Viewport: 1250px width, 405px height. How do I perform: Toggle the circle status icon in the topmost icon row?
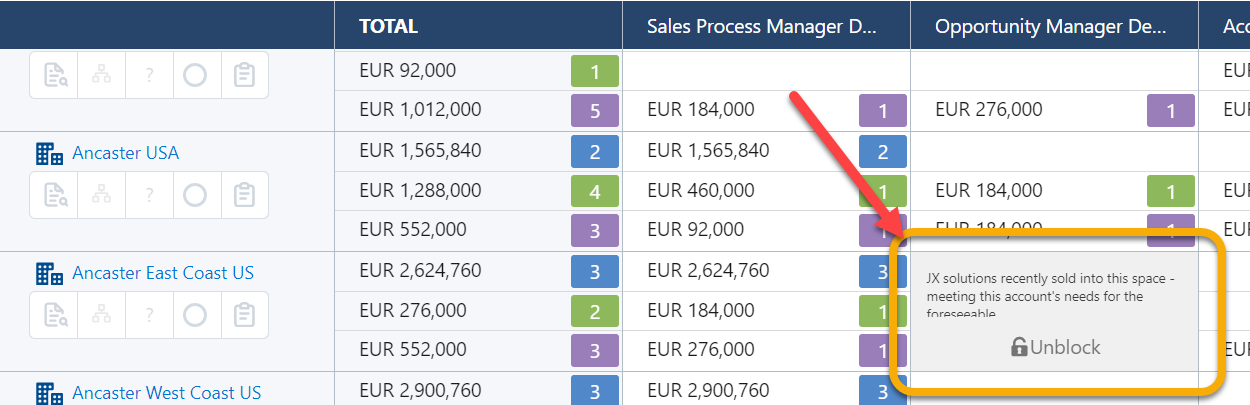point(195,75)
